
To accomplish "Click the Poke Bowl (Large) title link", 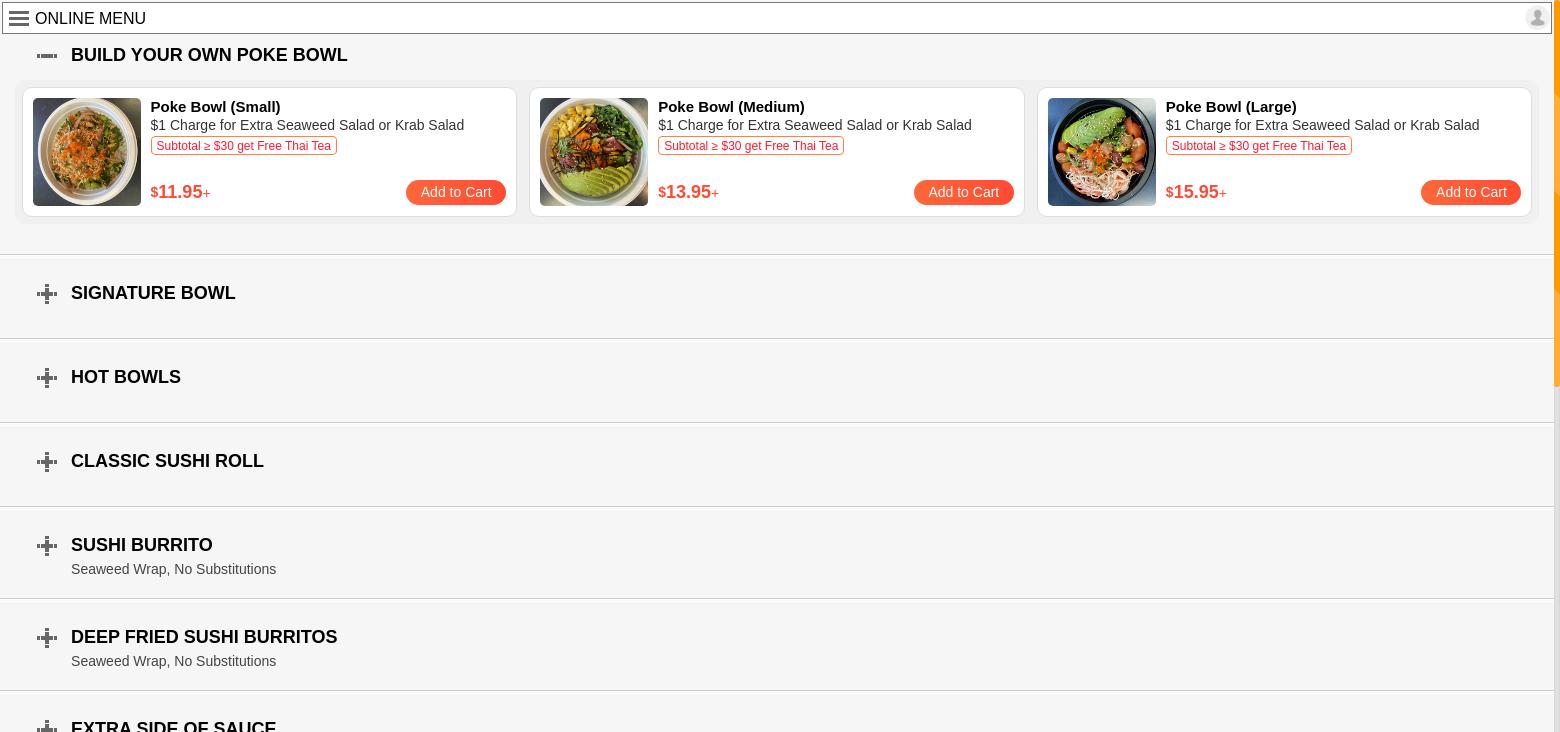I will pyautogui.click(x=1231, y=107).
